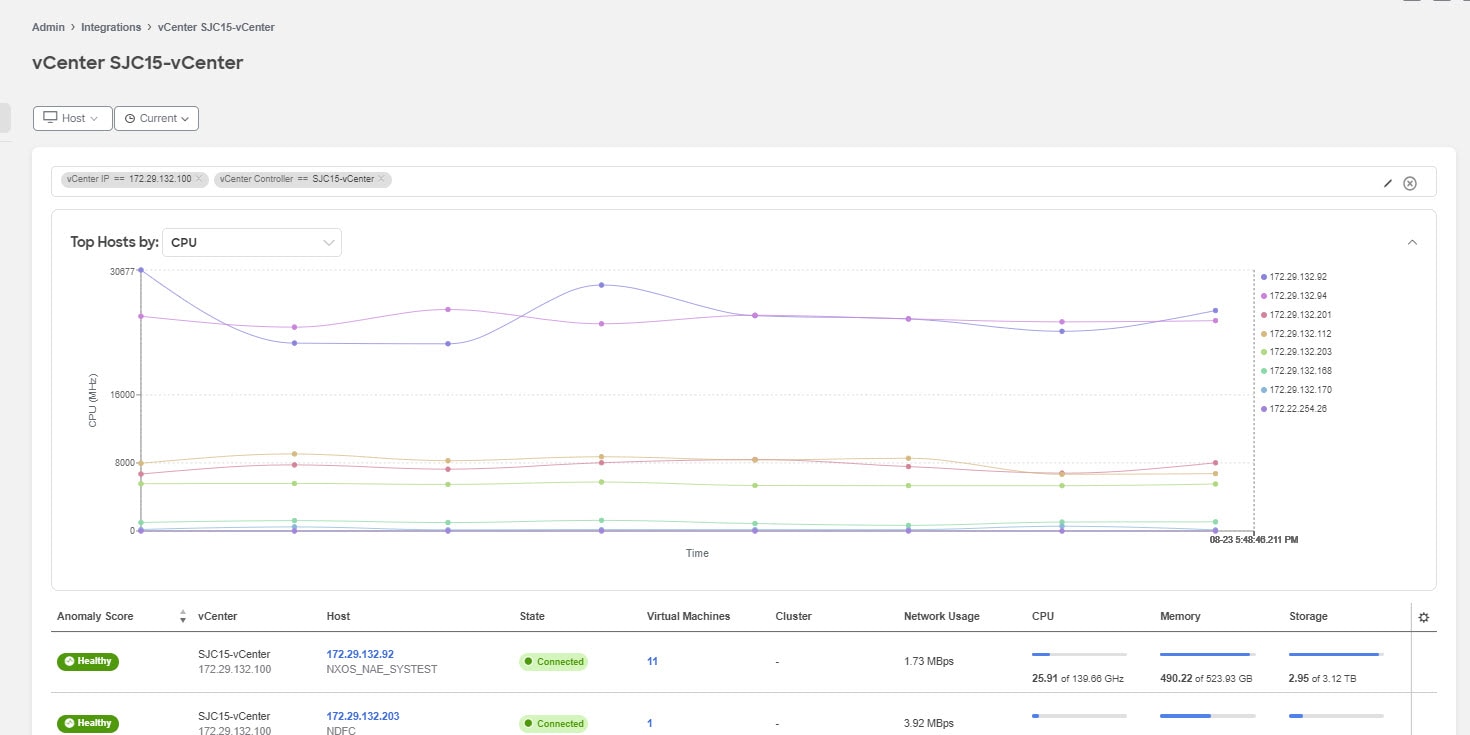This screenshot has height=735, width=1470.
Task: Toggle legend entry 172.29.132.92
Action: (x=1294, y=276)
